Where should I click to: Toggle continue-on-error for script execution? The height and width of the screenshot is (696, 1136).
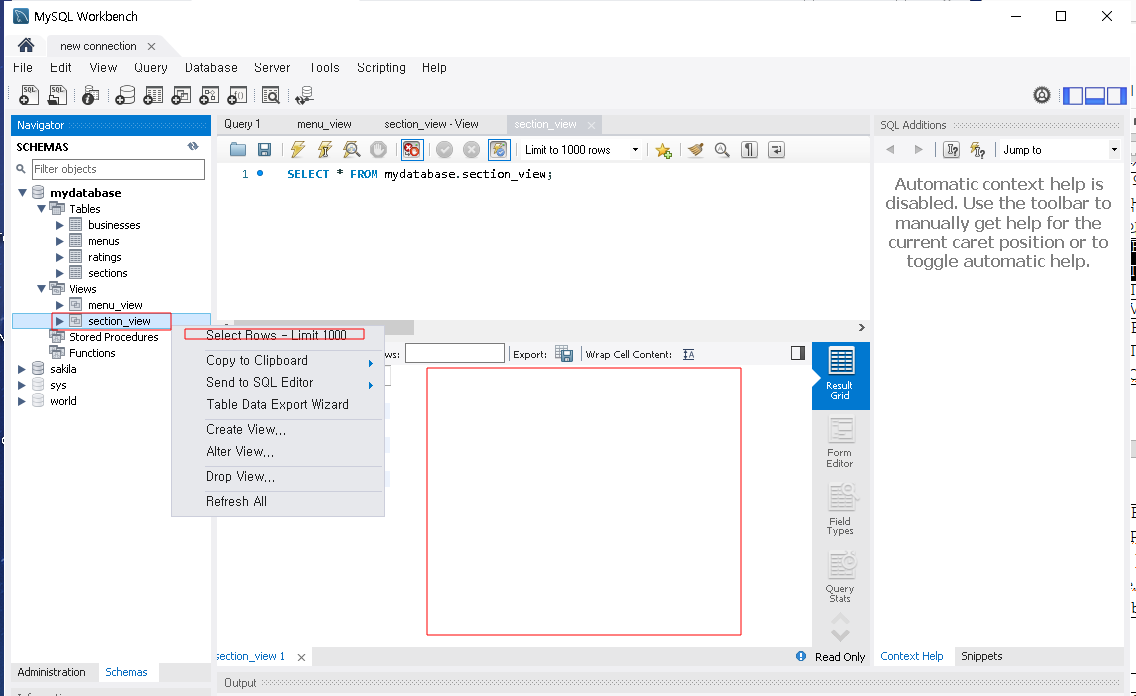(412, 150)
